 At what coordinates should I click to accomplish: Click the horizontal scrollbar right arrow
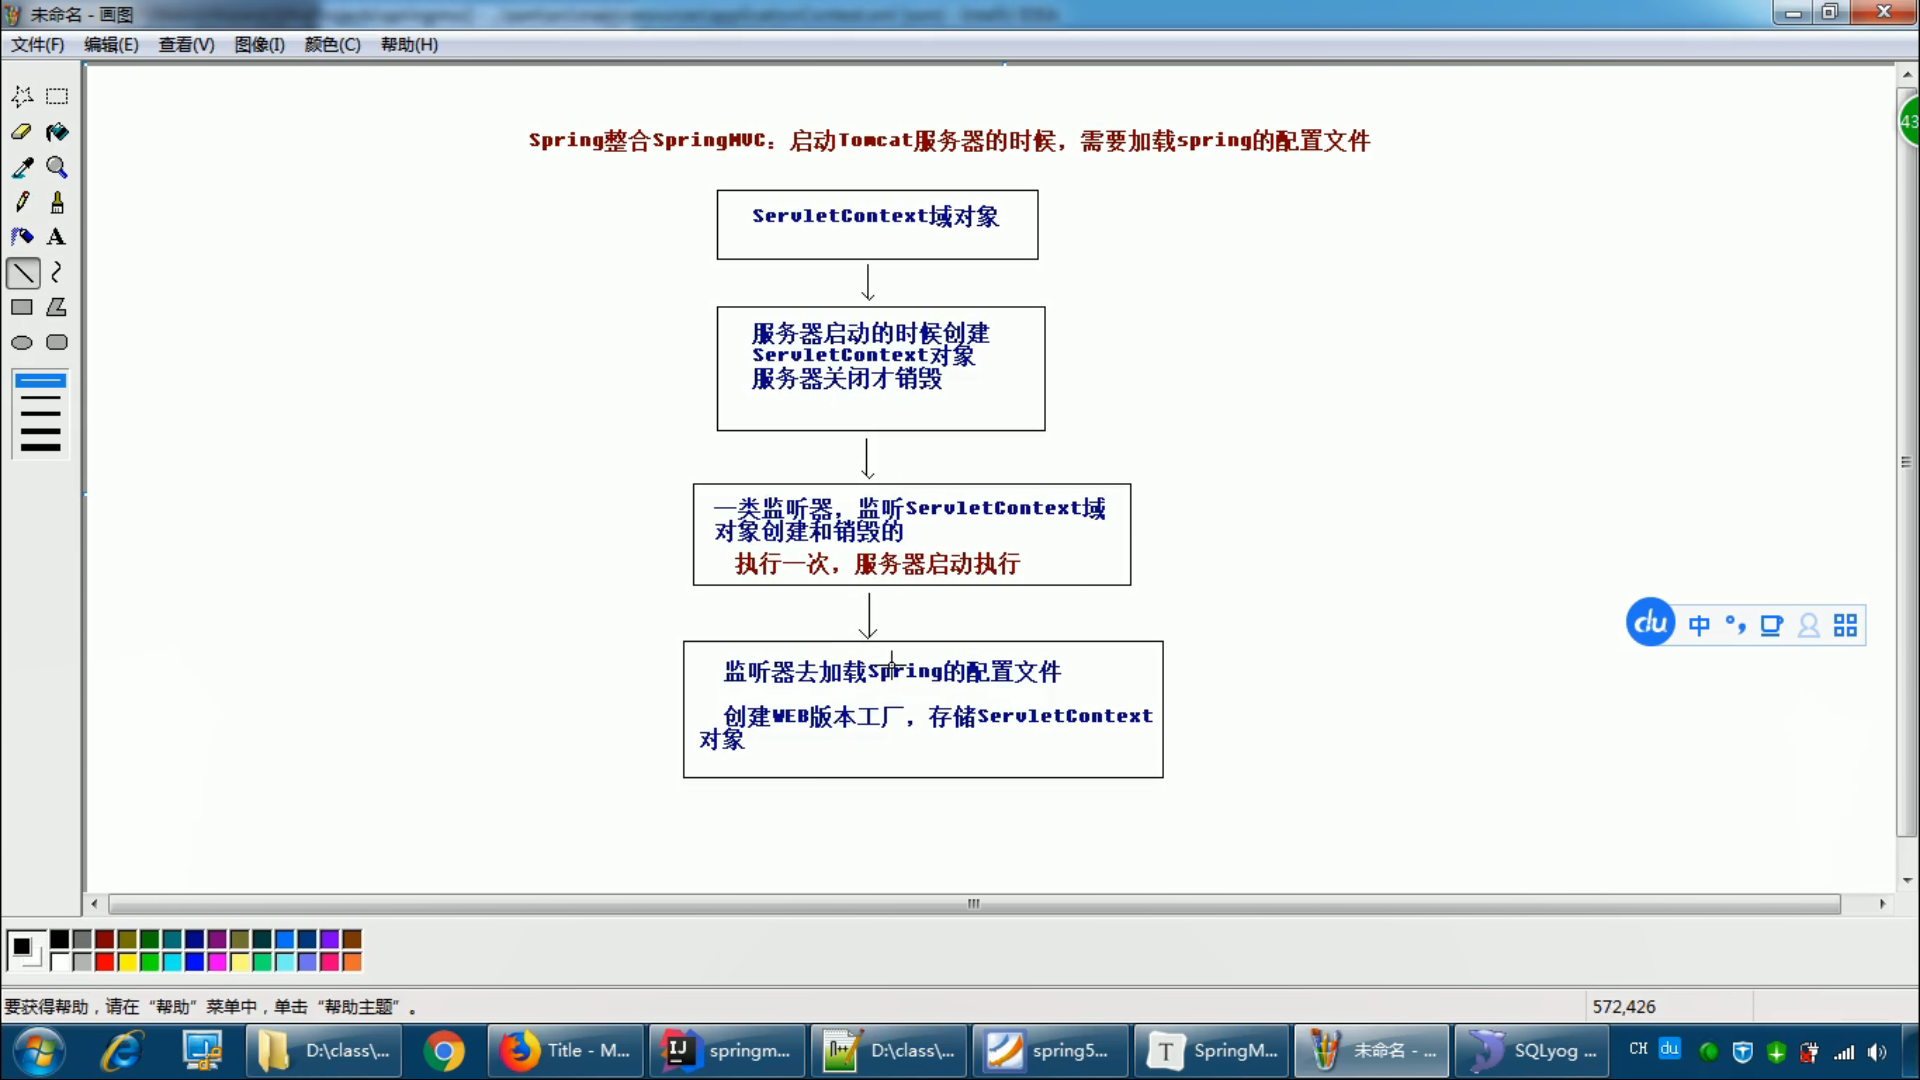pos(1884,903)
